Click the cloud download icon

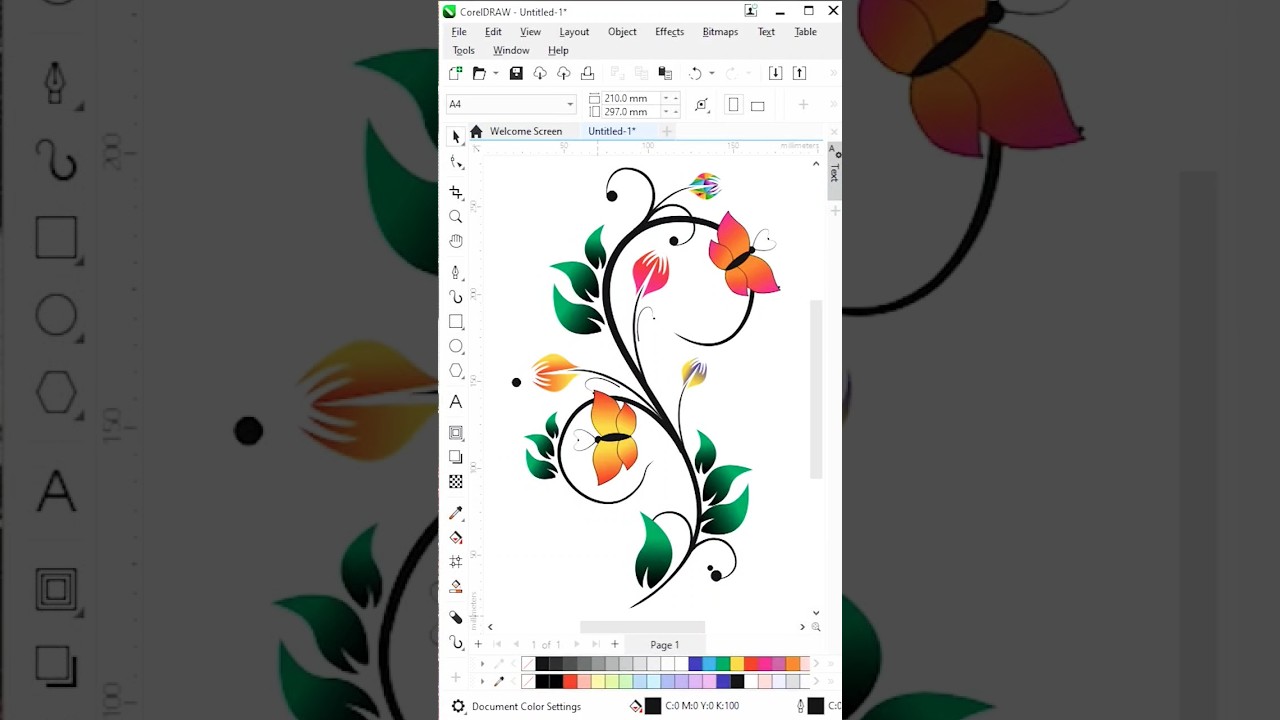pos(540,73)
